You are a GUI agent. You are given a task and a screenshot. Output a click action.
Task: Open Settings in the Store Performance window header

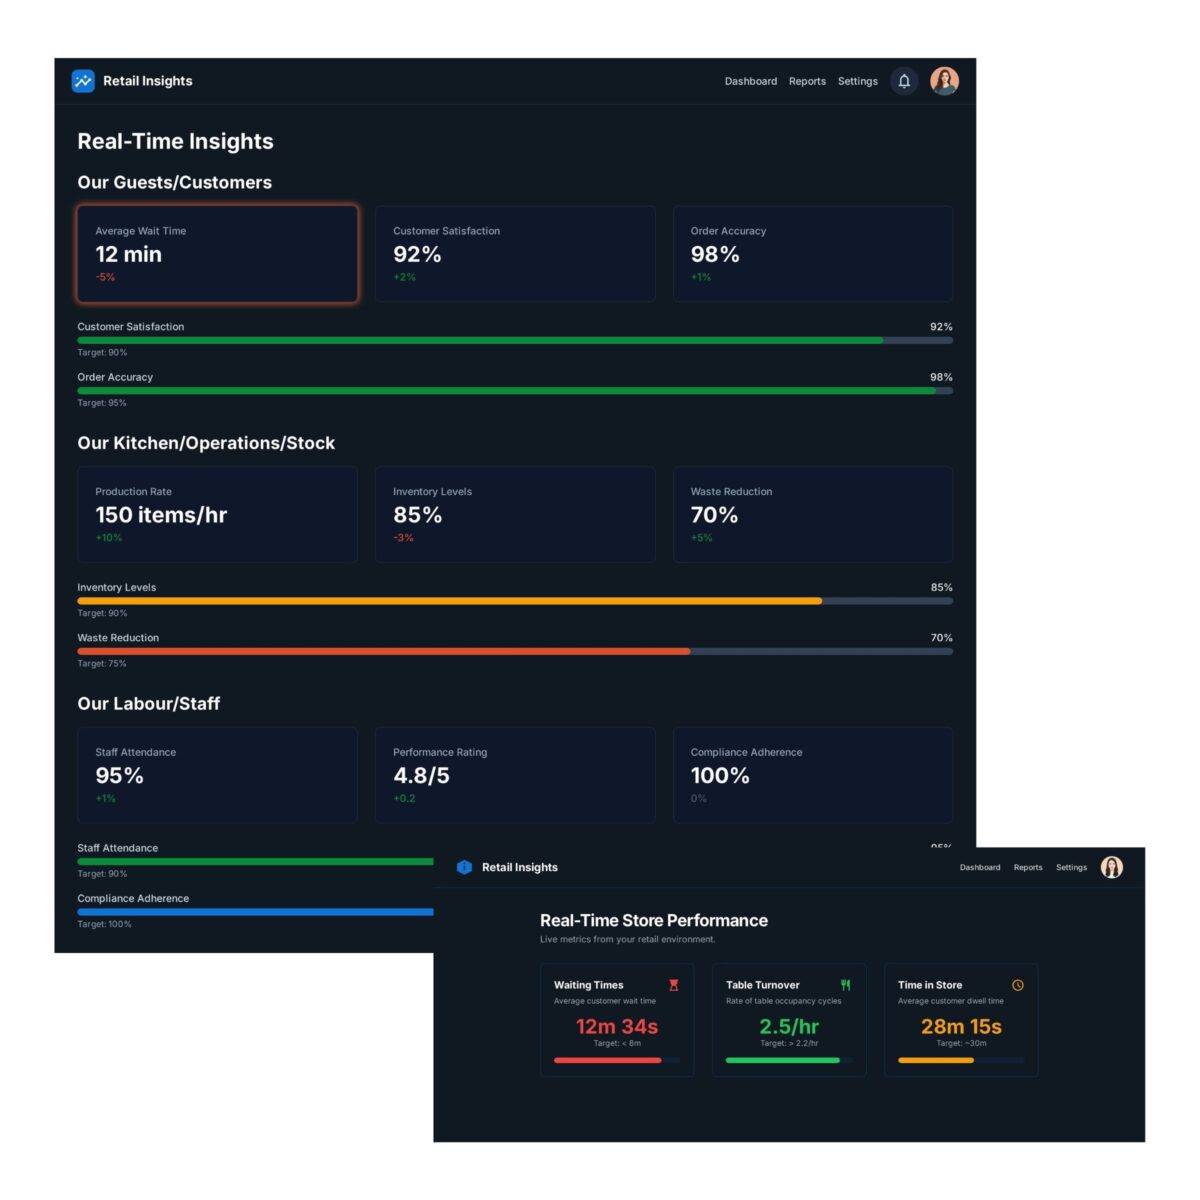1071,867
